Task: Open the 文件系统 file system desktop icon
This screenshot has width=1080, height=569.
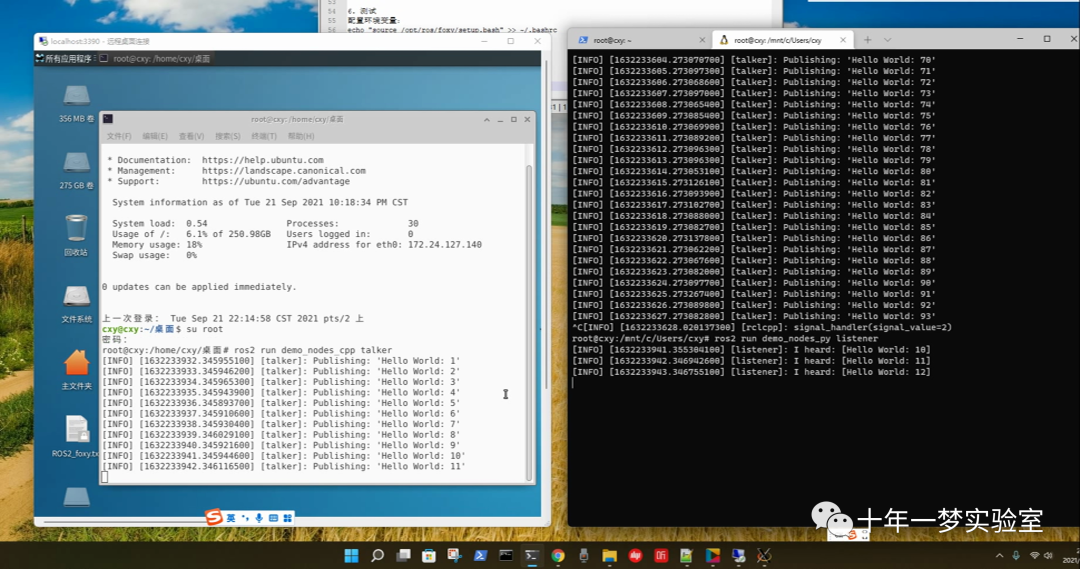Action: [76, 304]
